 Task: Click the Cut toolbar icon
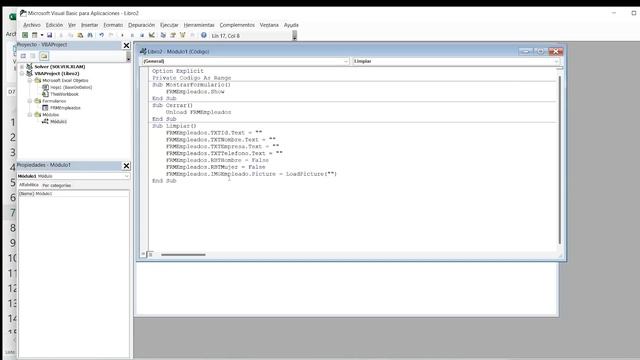[x=61, y=36]
